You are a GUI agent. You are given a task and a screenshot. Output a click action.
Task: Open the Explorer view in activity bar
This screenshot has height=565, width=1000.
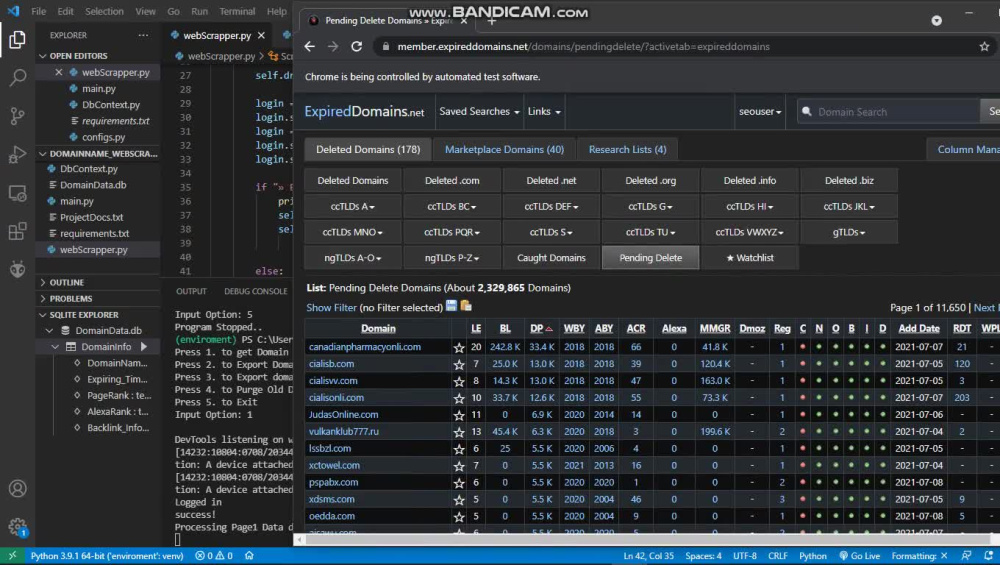[x=17, y=40]
